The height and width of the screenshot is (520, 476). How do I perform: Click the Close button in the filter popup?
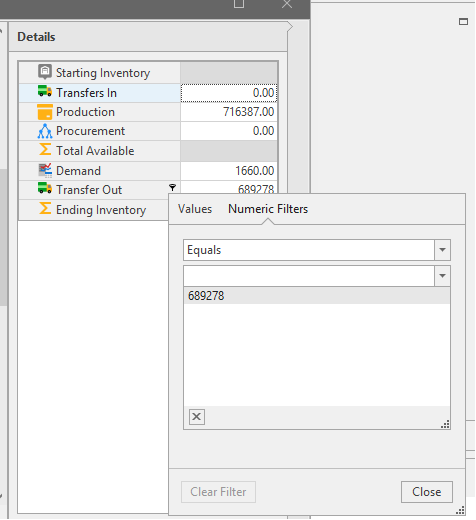[427, 492]
